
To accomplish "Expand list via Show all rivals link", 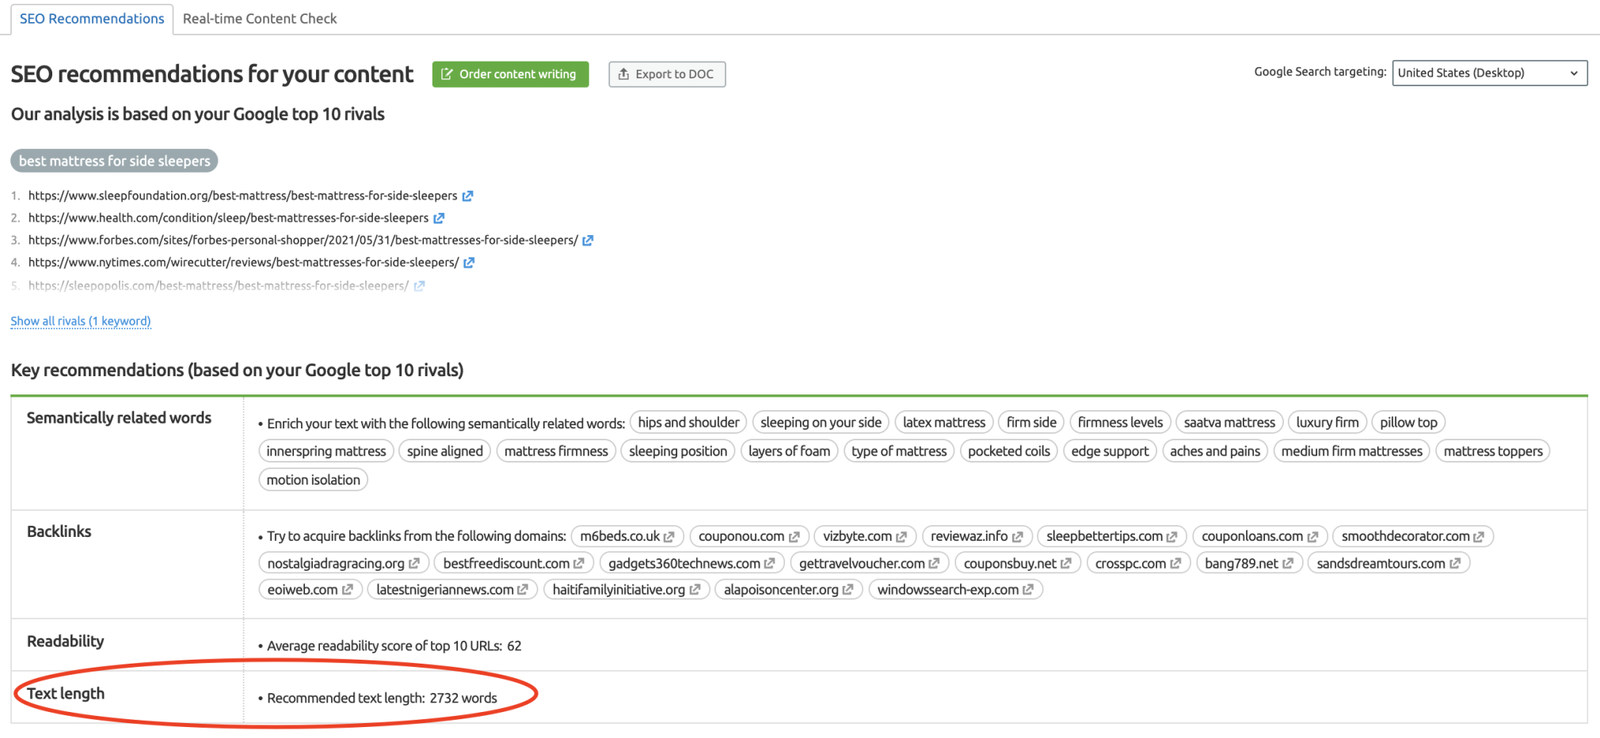I will (x=81, y=321).
